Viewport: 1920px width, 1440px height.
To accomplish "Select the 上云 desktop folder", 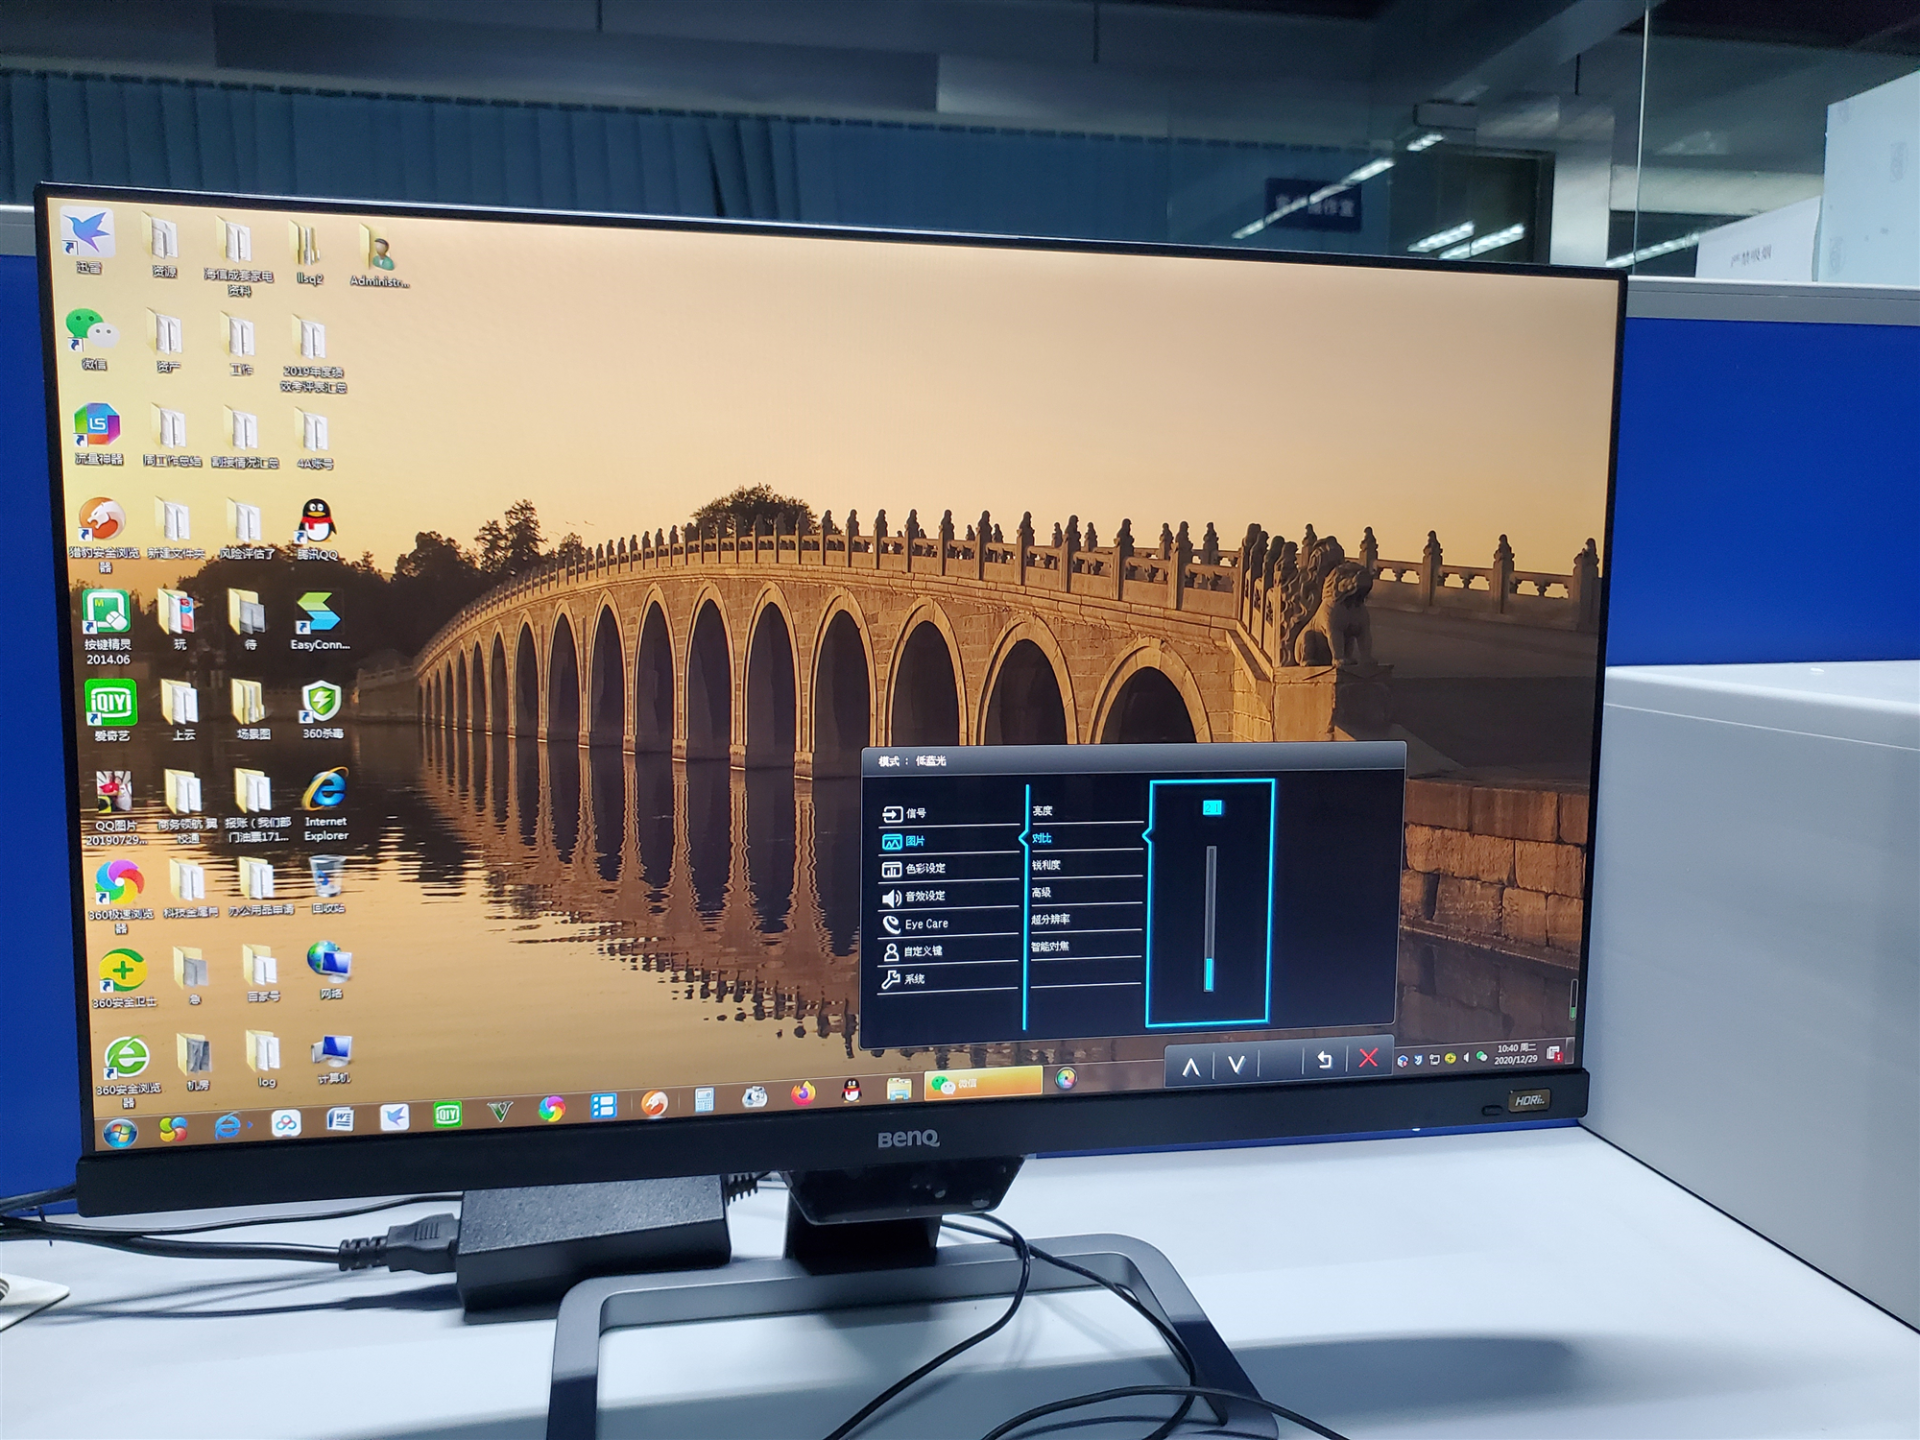I will click(181, 710).
